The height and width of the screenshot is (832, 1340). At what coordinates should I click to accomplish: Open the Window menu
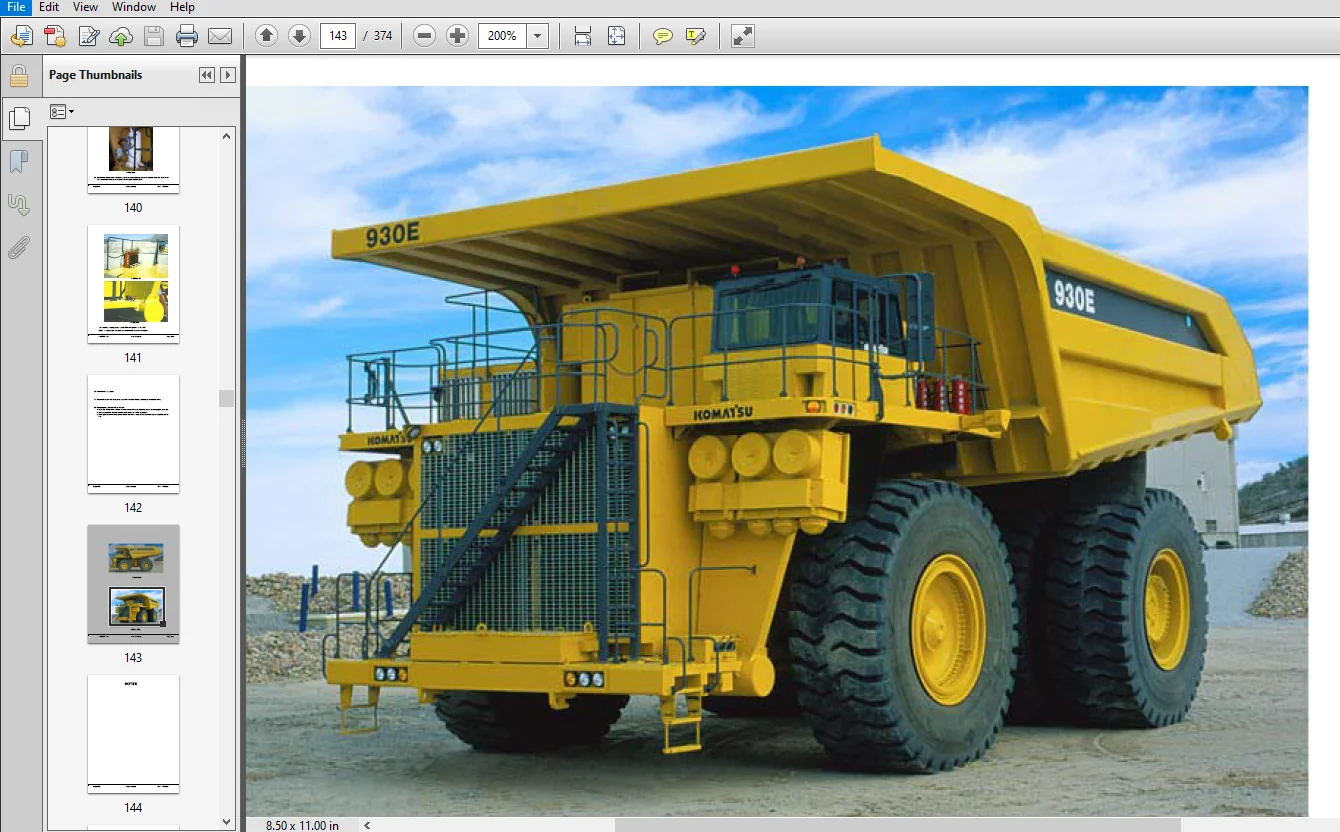[x=133, y=7]
